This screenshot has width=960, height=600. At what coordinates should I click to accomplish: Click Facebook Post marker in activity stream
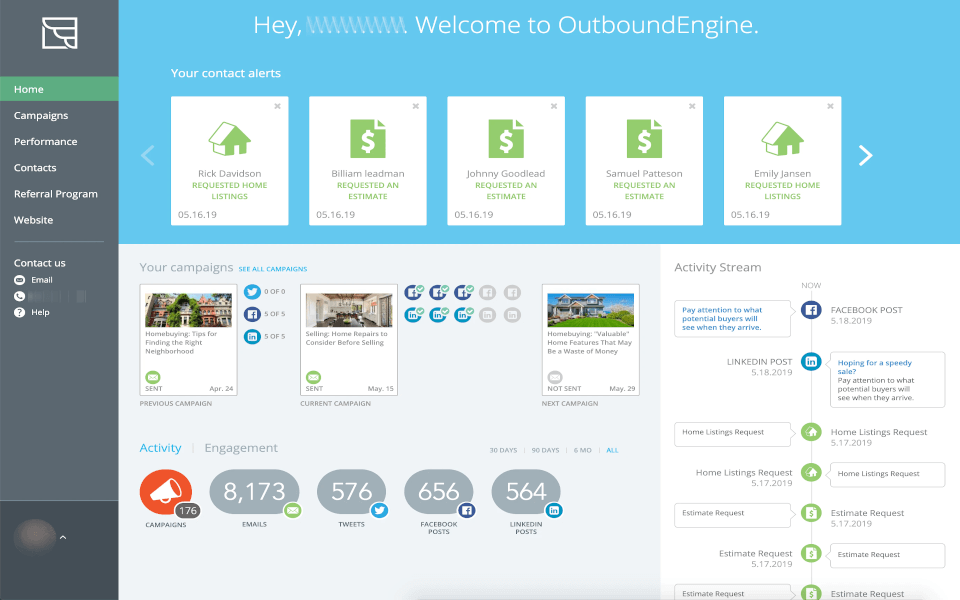811,310
